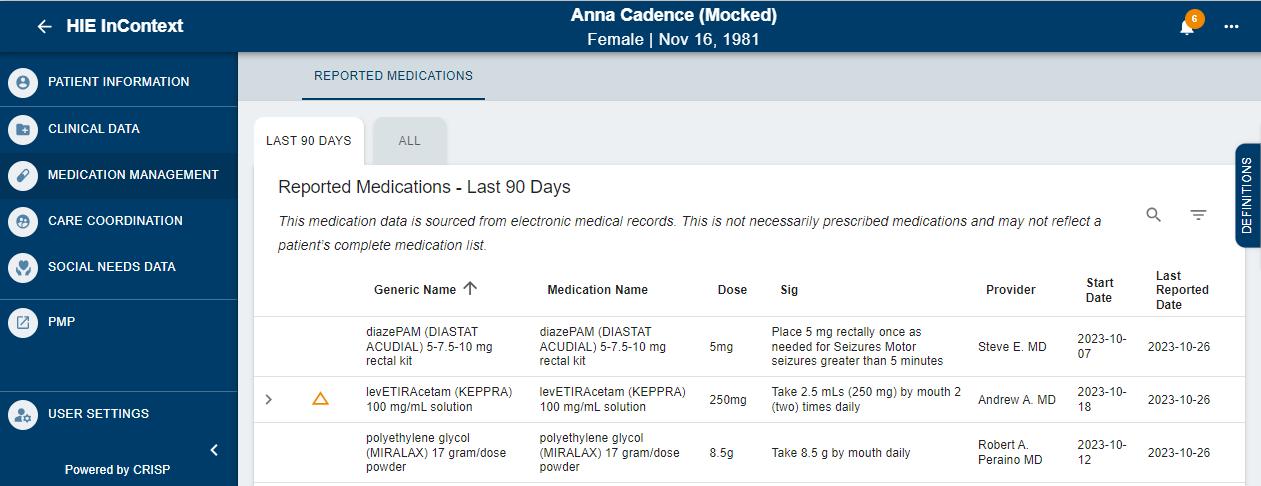Click the Patient Information sidebar icon

click(x=23, y=82)
